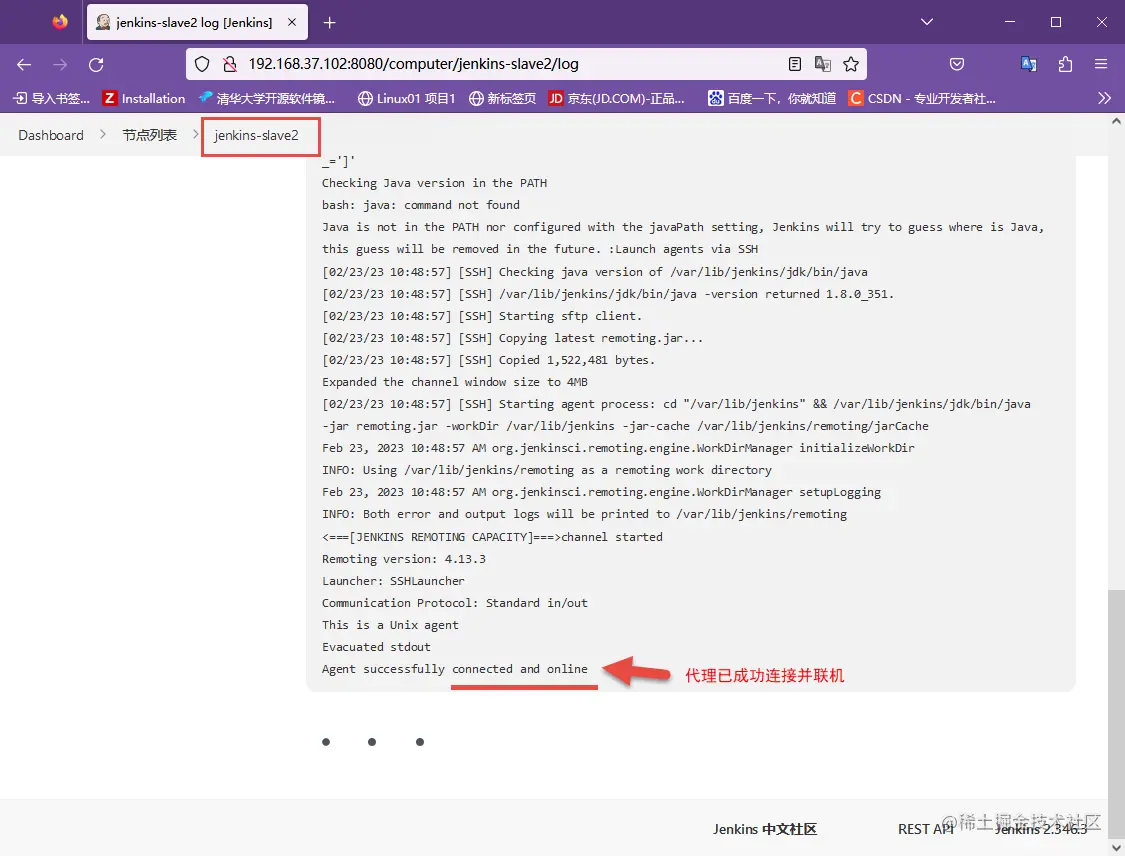Open the list all tabs chevron
Viewport: 1125px width, 856px height.
tap(927, 22)
